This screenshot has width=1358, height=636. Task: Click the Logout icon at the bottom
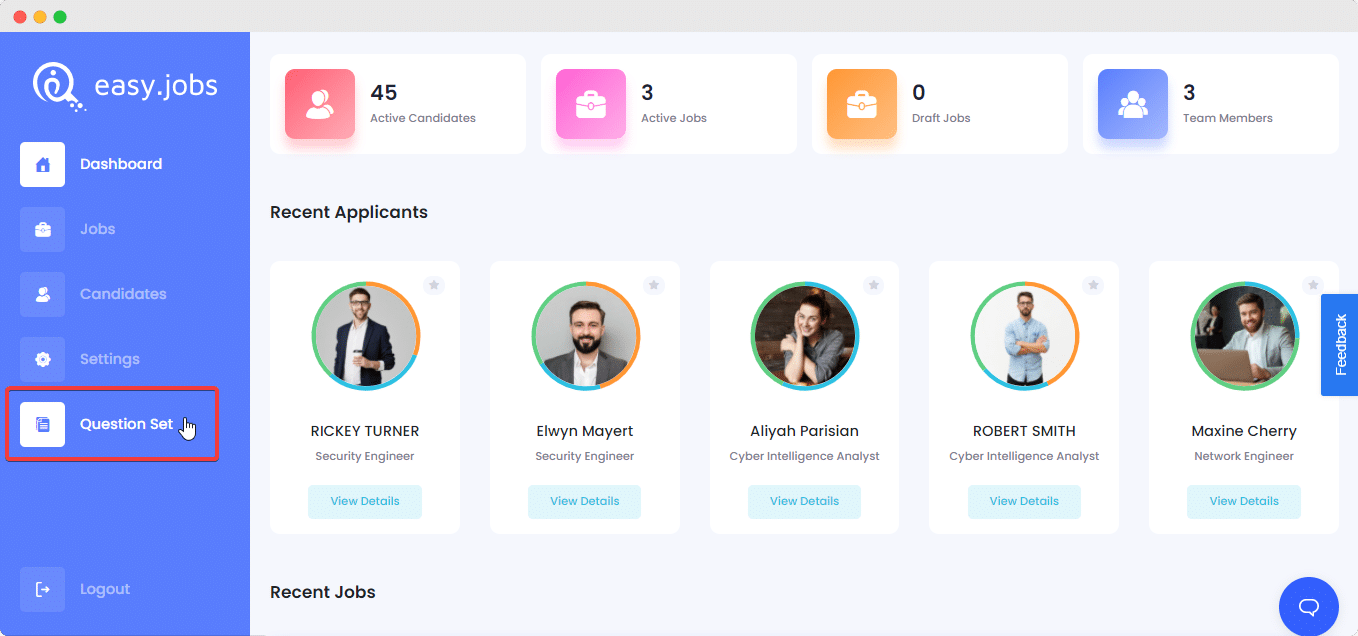42,589
